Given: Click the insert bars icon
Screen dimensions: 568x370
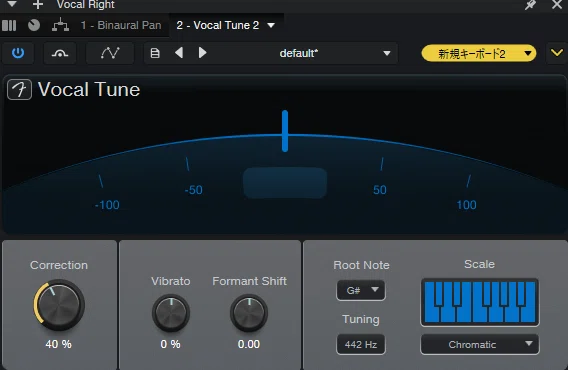Looking at the screenshot, I should coord(9,25).
